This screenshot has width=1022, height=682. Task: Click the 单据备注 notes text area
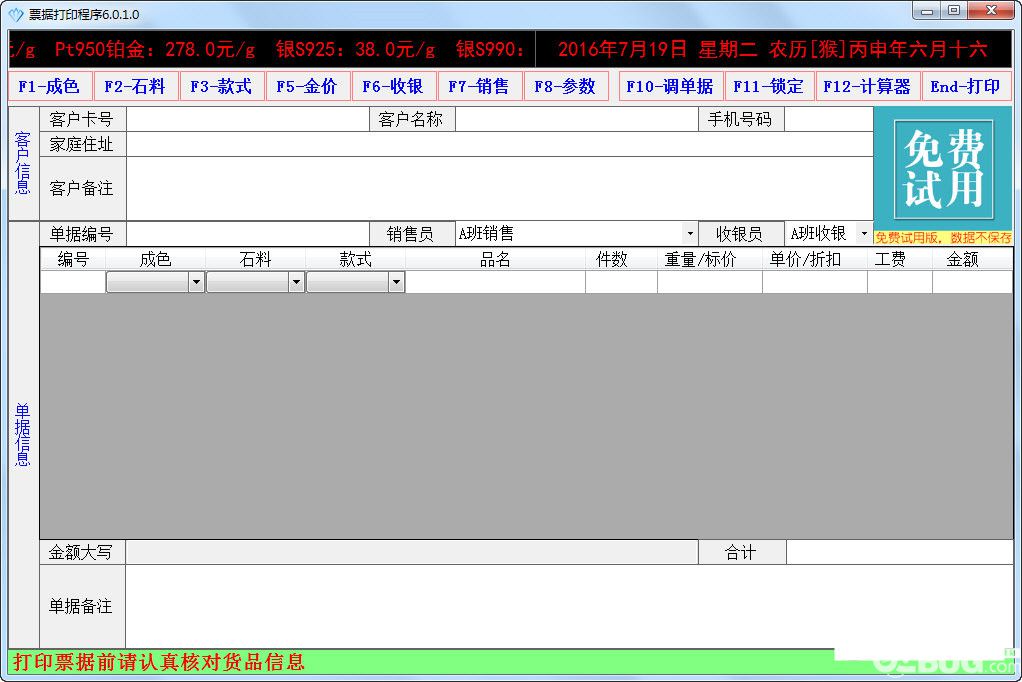[569, 606]
